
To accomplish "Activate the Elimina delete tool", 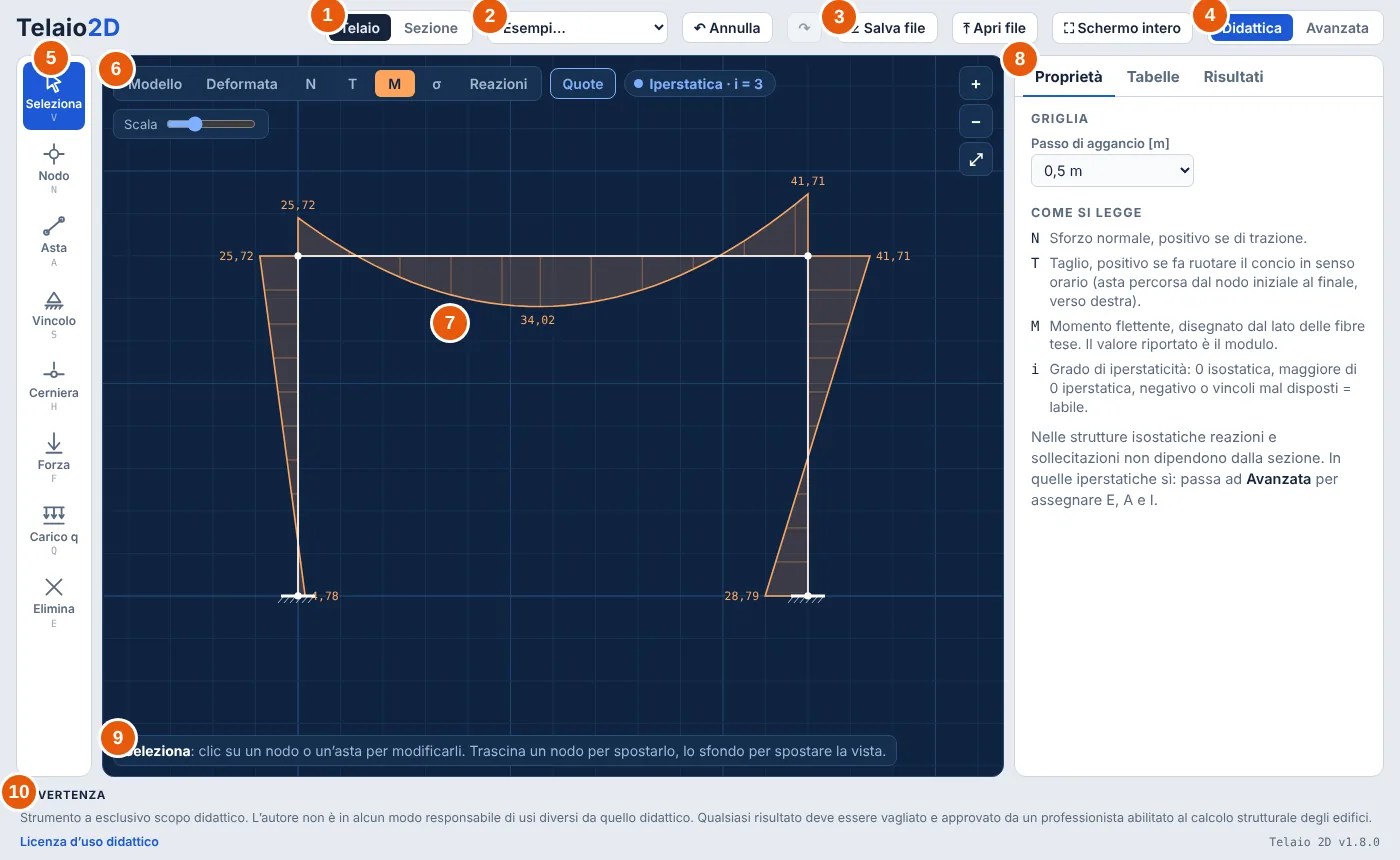I will [54, 601].
